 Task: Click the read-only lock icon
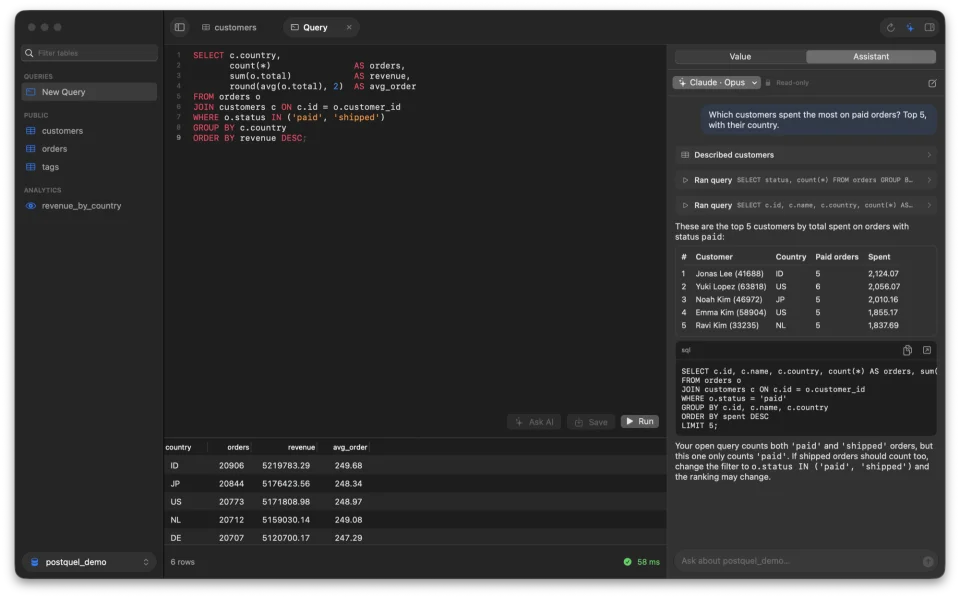coord(768,83)
